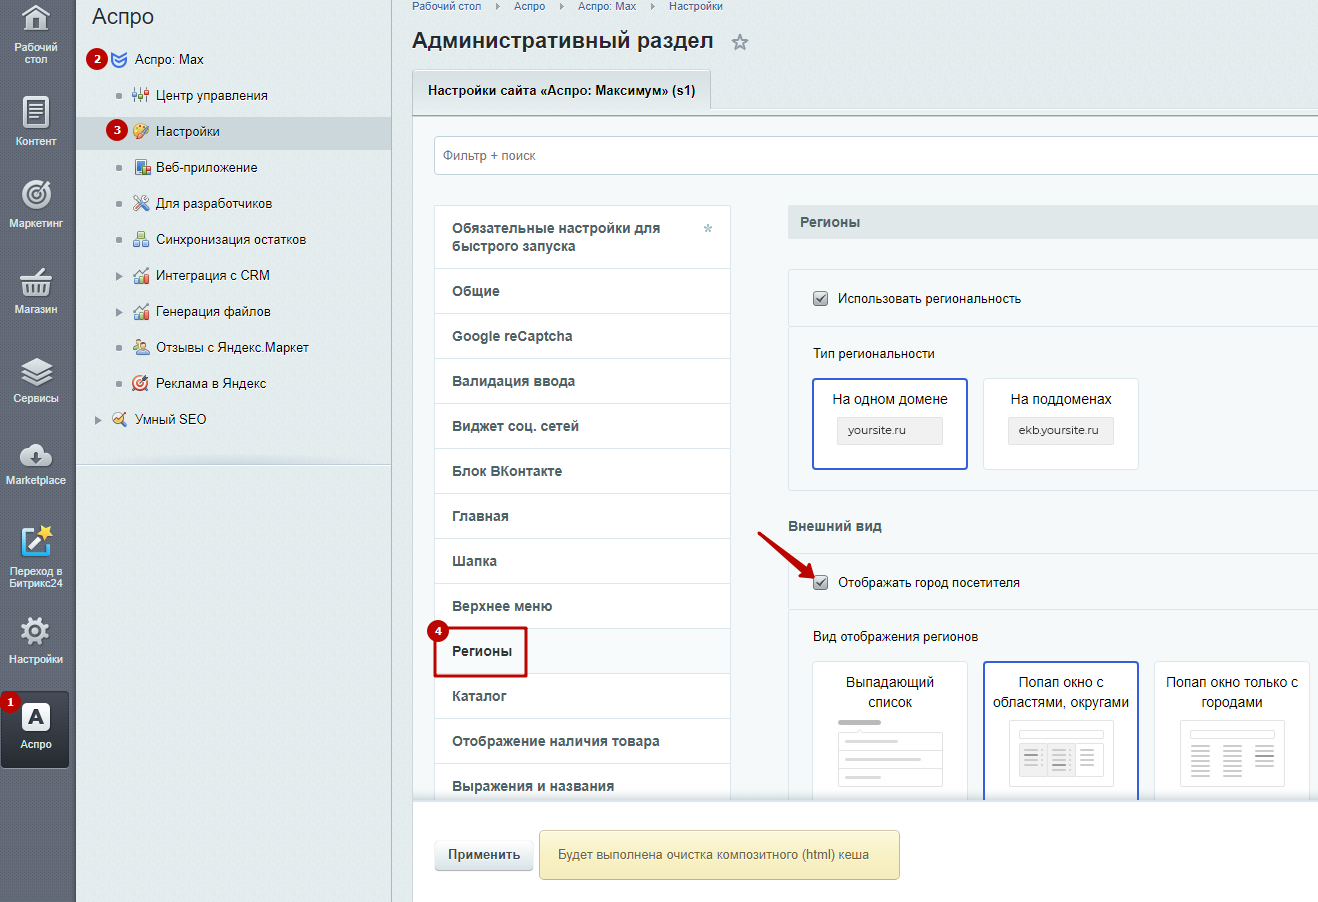Click the Аспро panel heading
1318x902 pixels.
123,17
